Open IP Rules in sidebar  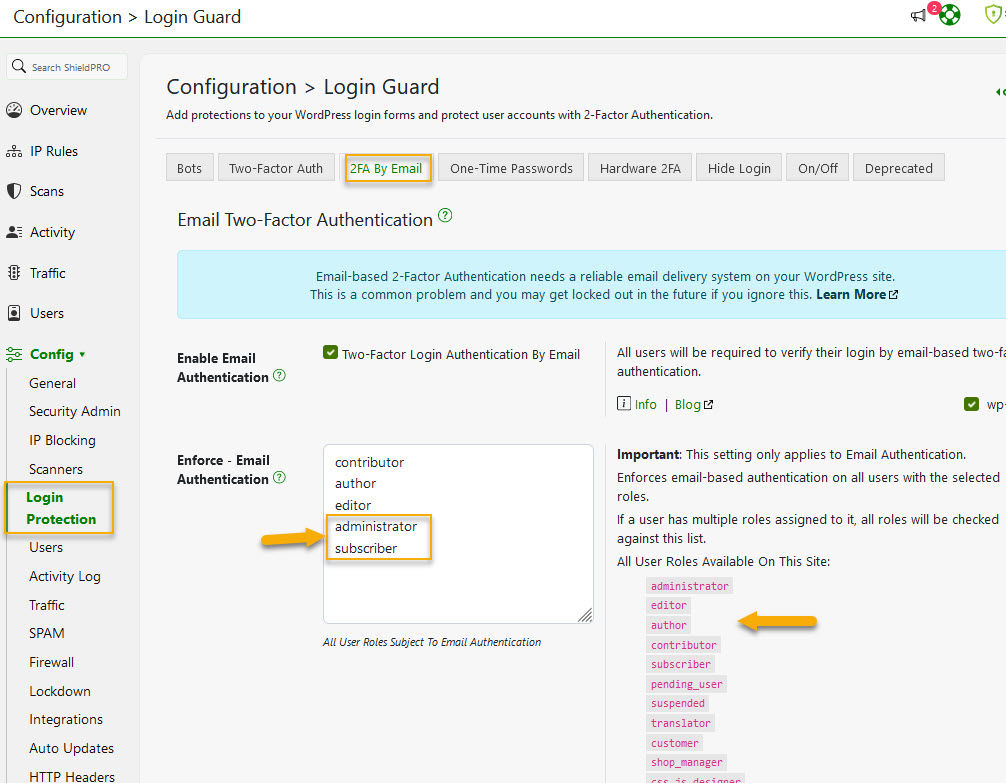[54, 151]
